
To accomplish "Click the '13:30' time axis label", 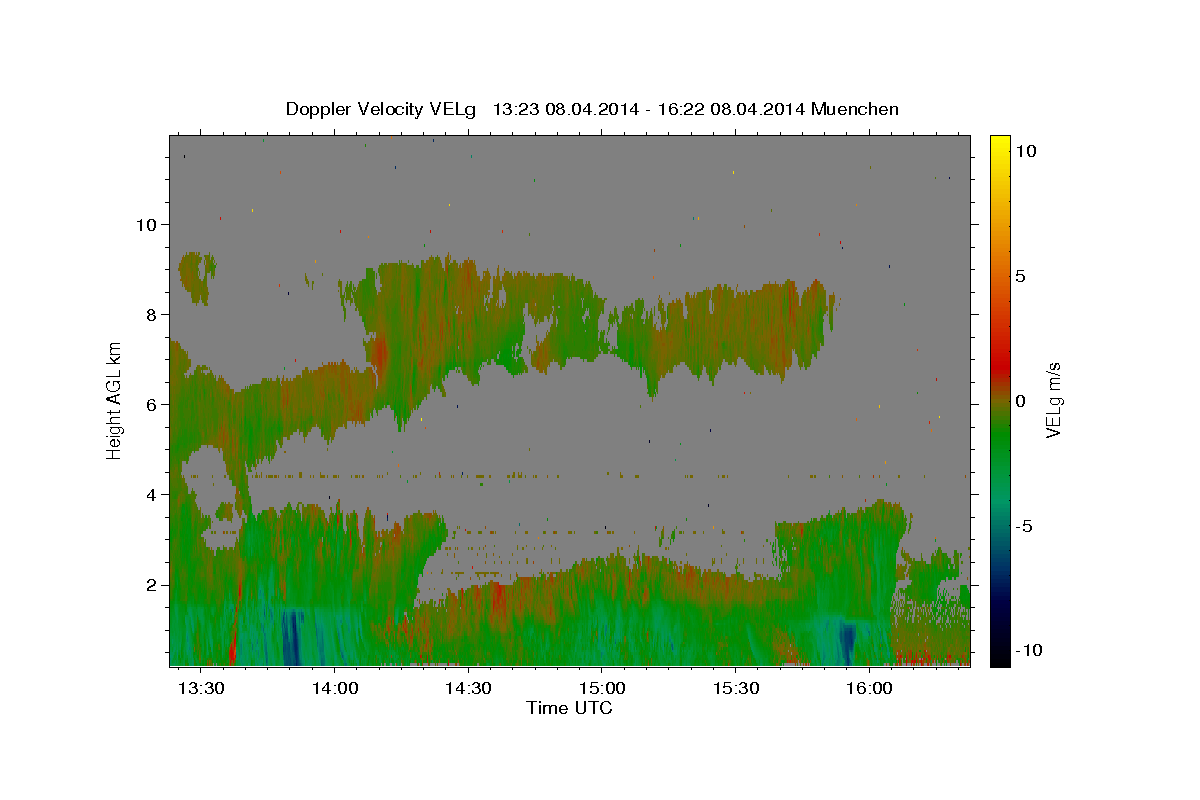I will 201,689.
